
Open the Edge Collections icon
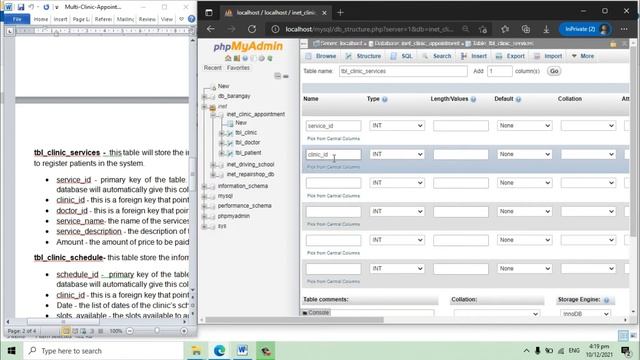point(526,29)
